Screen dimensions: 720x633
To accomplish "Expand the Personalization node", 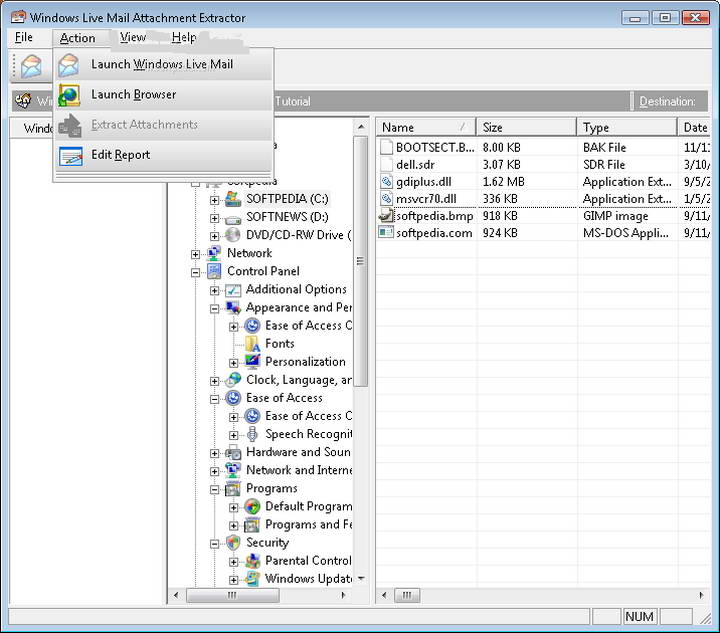I will [x=234, y=363].
